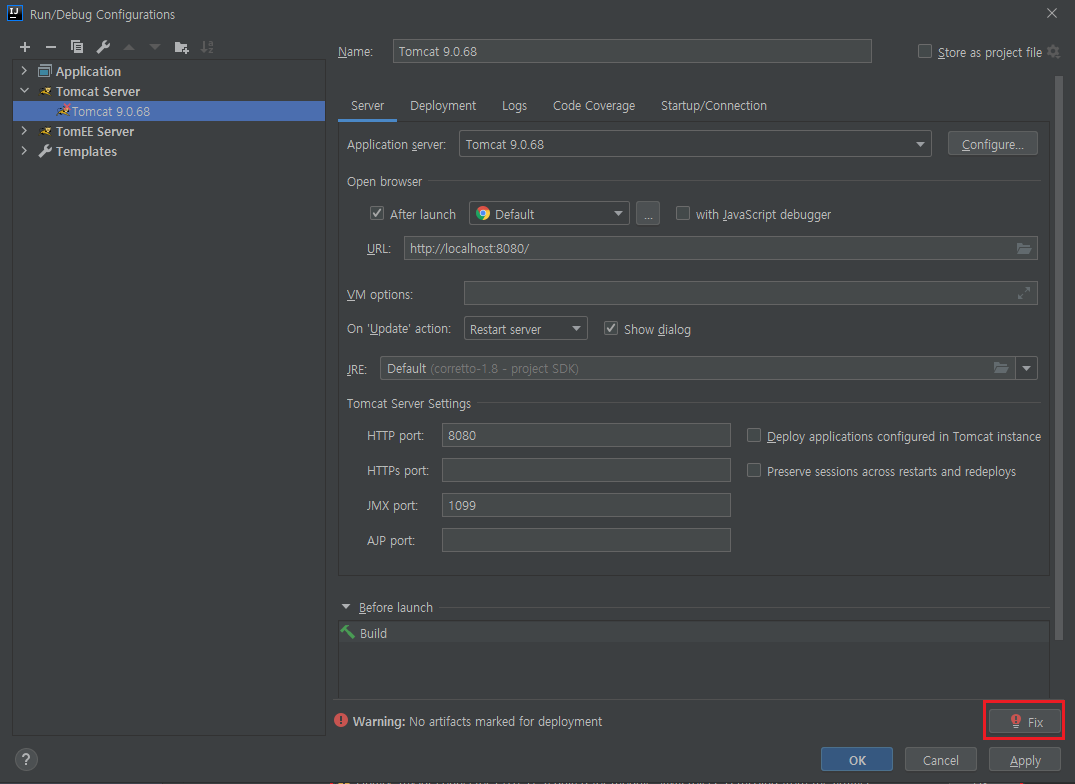Remove the selected configuration with minus icon
1075x784 pixels.
pyautogui.click(x=51, y=47)
